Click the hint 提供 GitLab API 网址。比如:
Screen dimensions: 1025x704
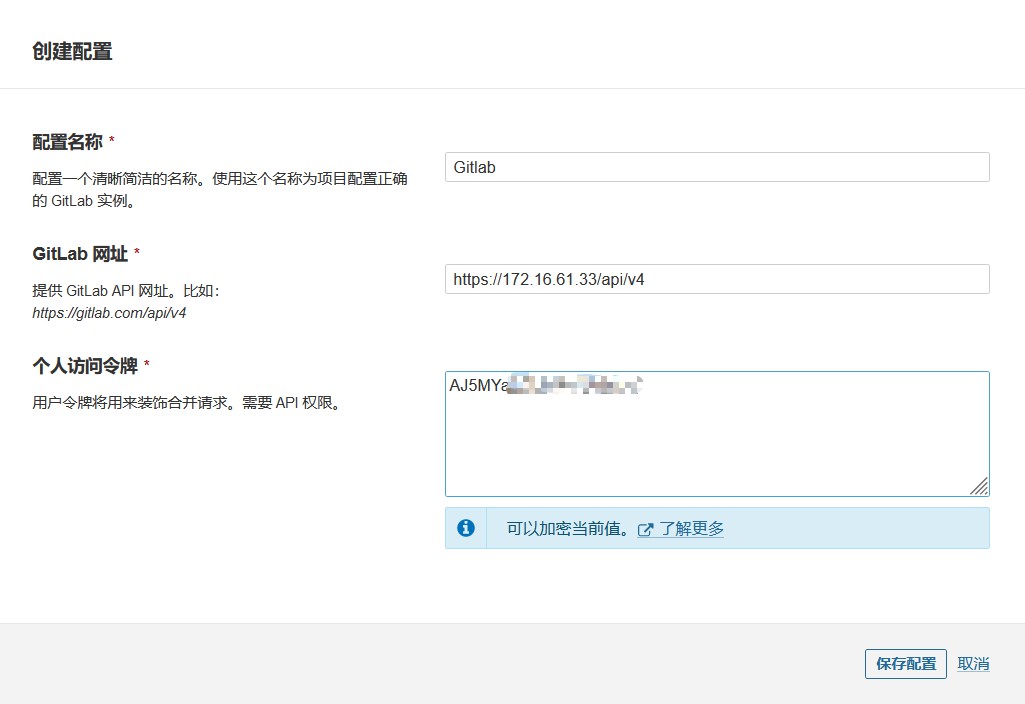tap(126, 291)
